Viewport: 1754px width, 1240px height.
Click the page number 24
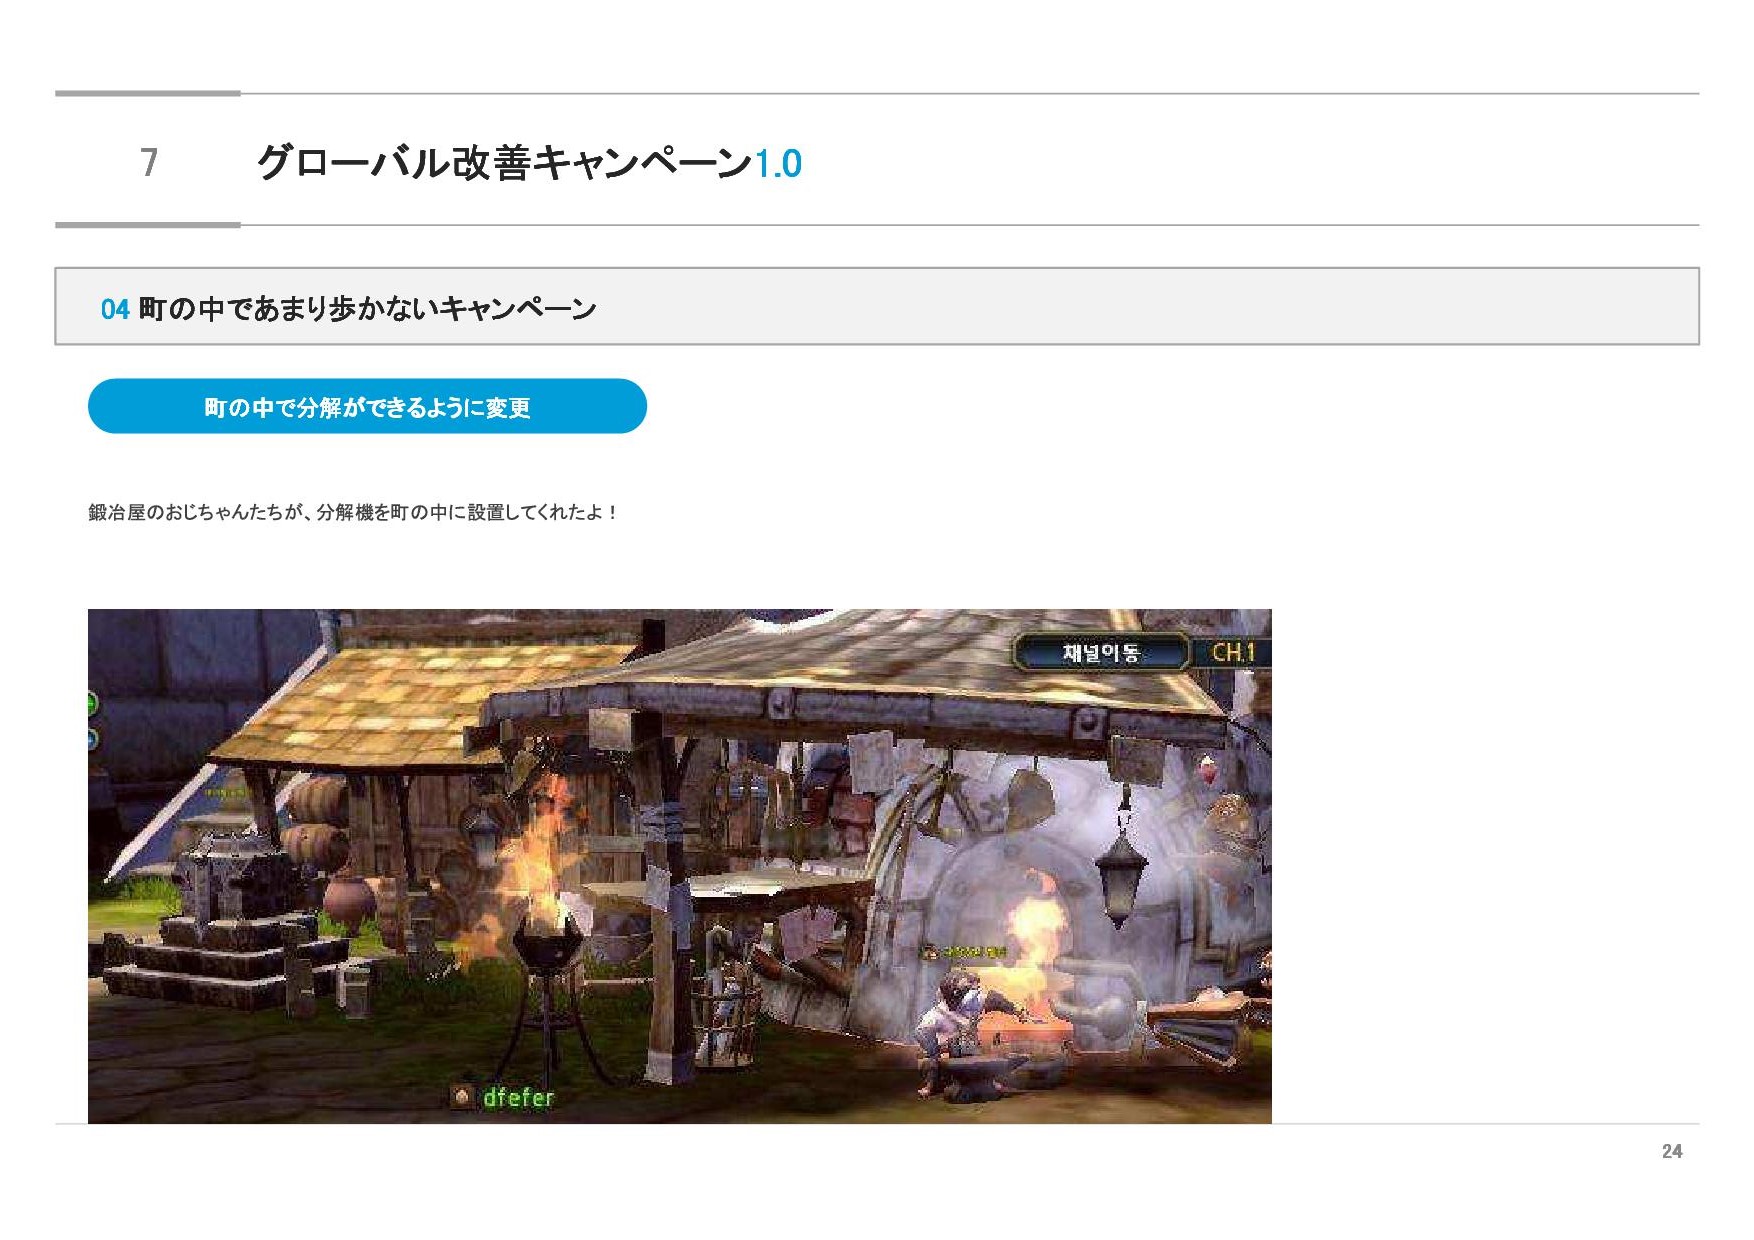coord(1672,1152)
